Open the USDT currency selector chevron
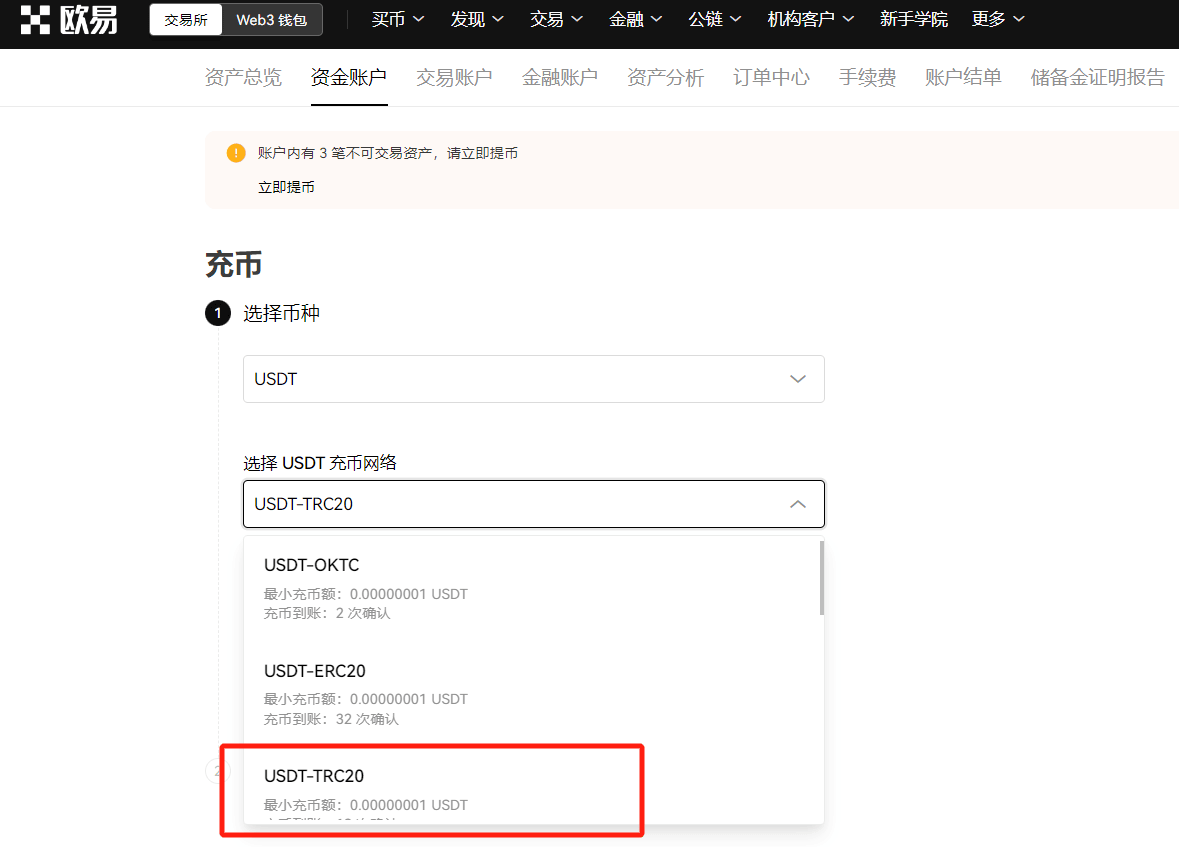This screenshot has height=847, width=1179. [798, 379]
